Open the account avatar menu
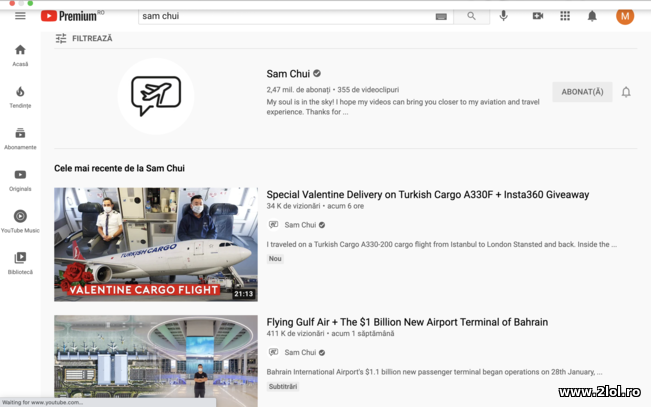This screenshot has width=651, height=407. pyautogui.click(x=625, y=16)
